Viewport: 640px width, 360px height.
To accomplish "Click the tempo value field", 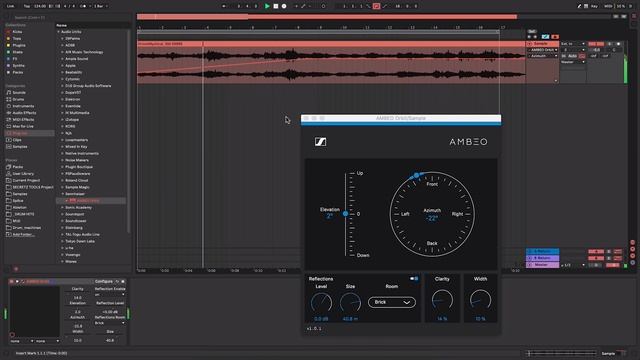I will point(40,6).
